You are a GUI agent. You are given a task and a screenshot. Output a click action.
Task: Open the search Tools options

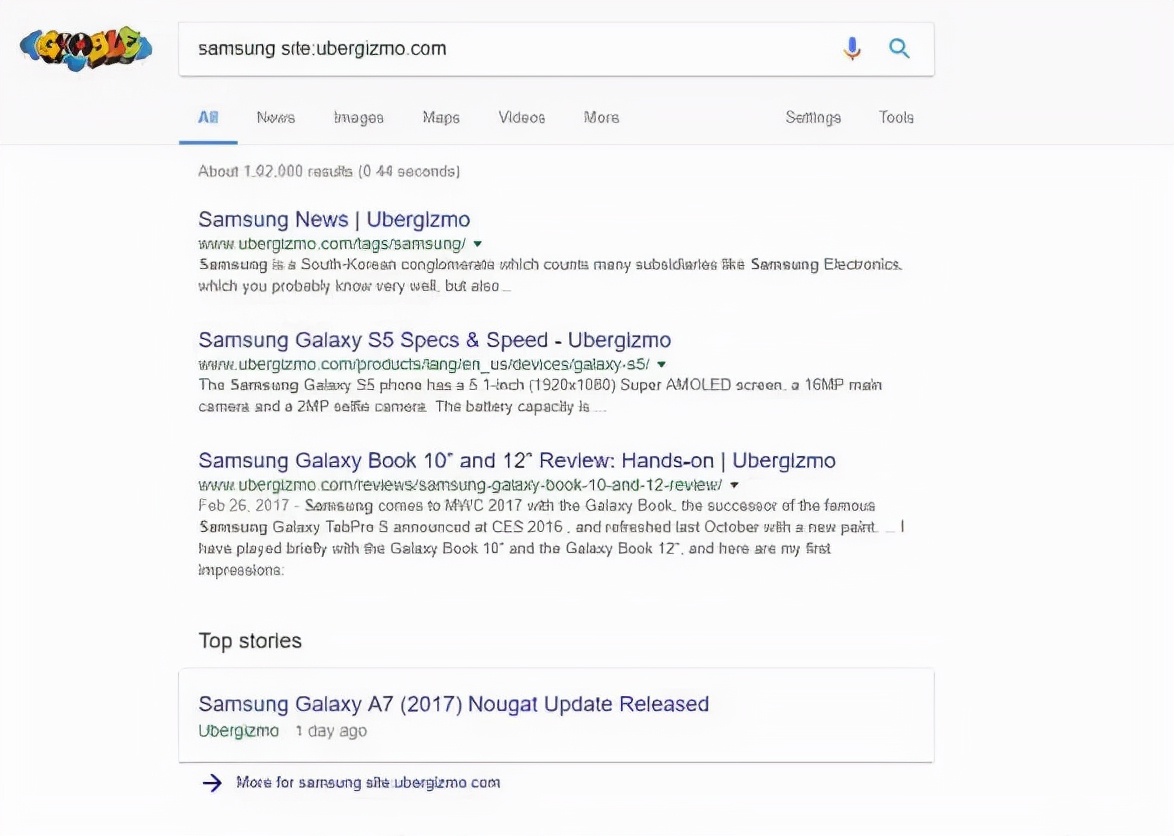(896, 118)
